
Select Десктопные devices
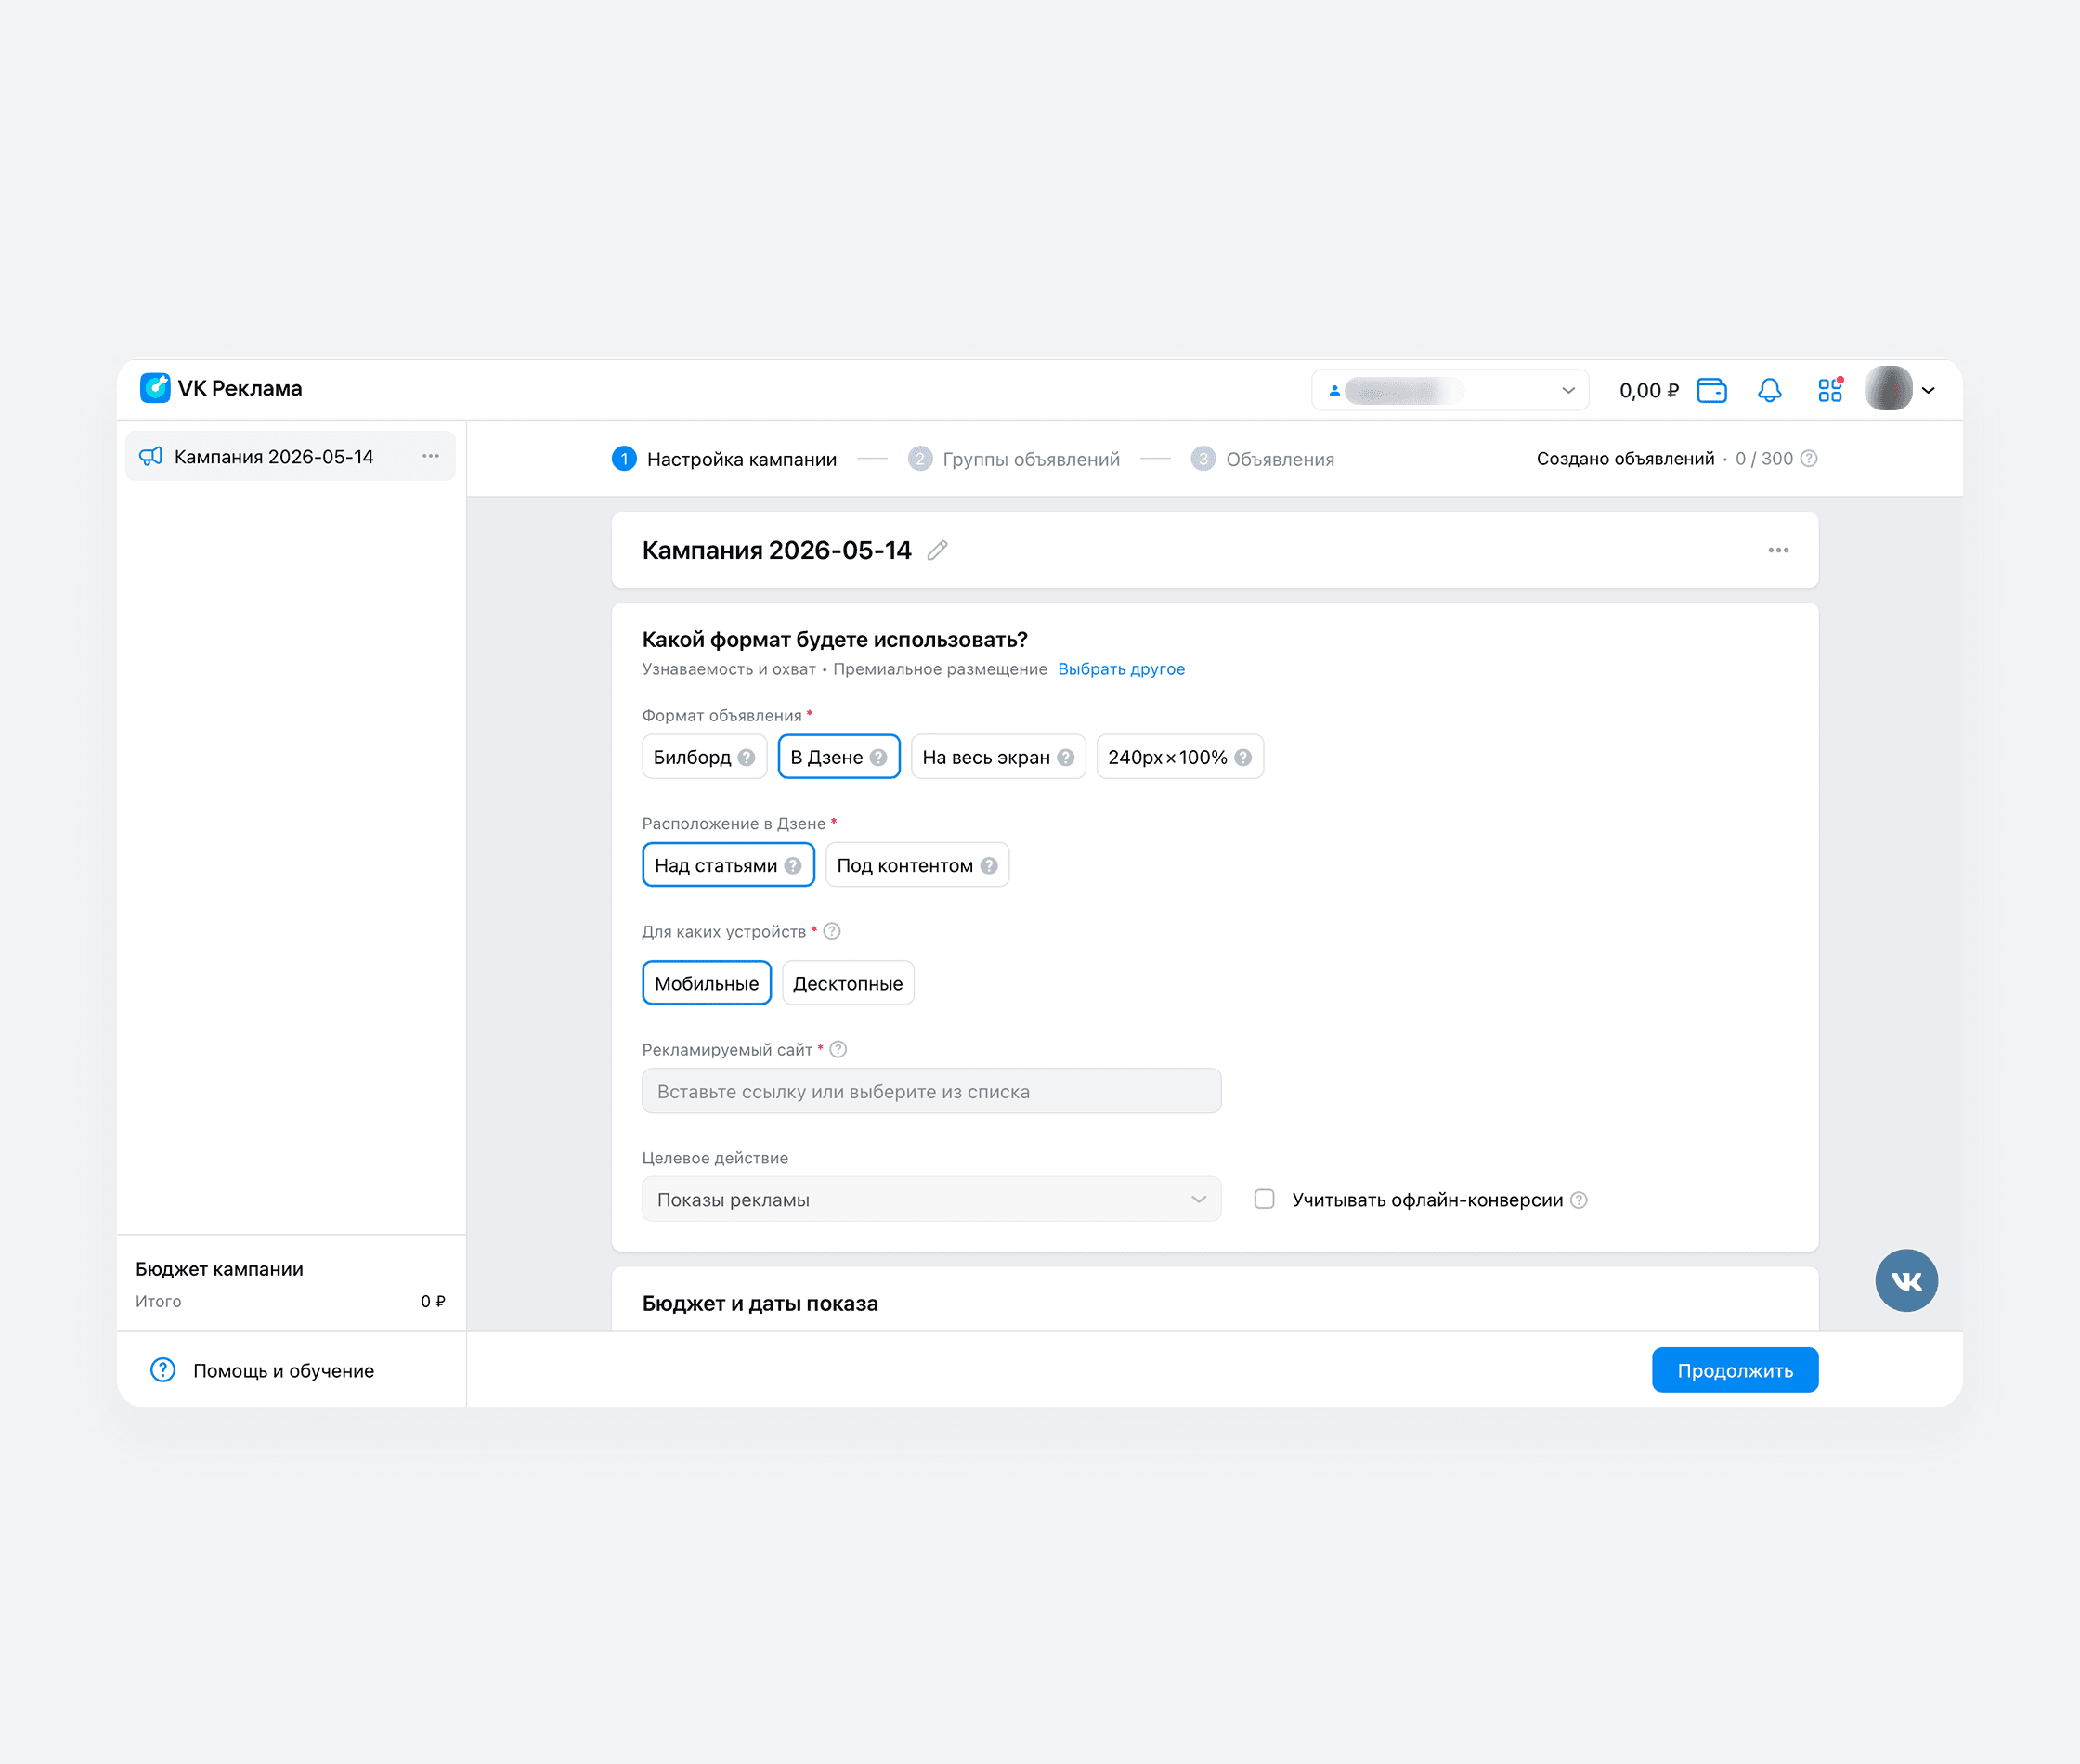point(848,983)
